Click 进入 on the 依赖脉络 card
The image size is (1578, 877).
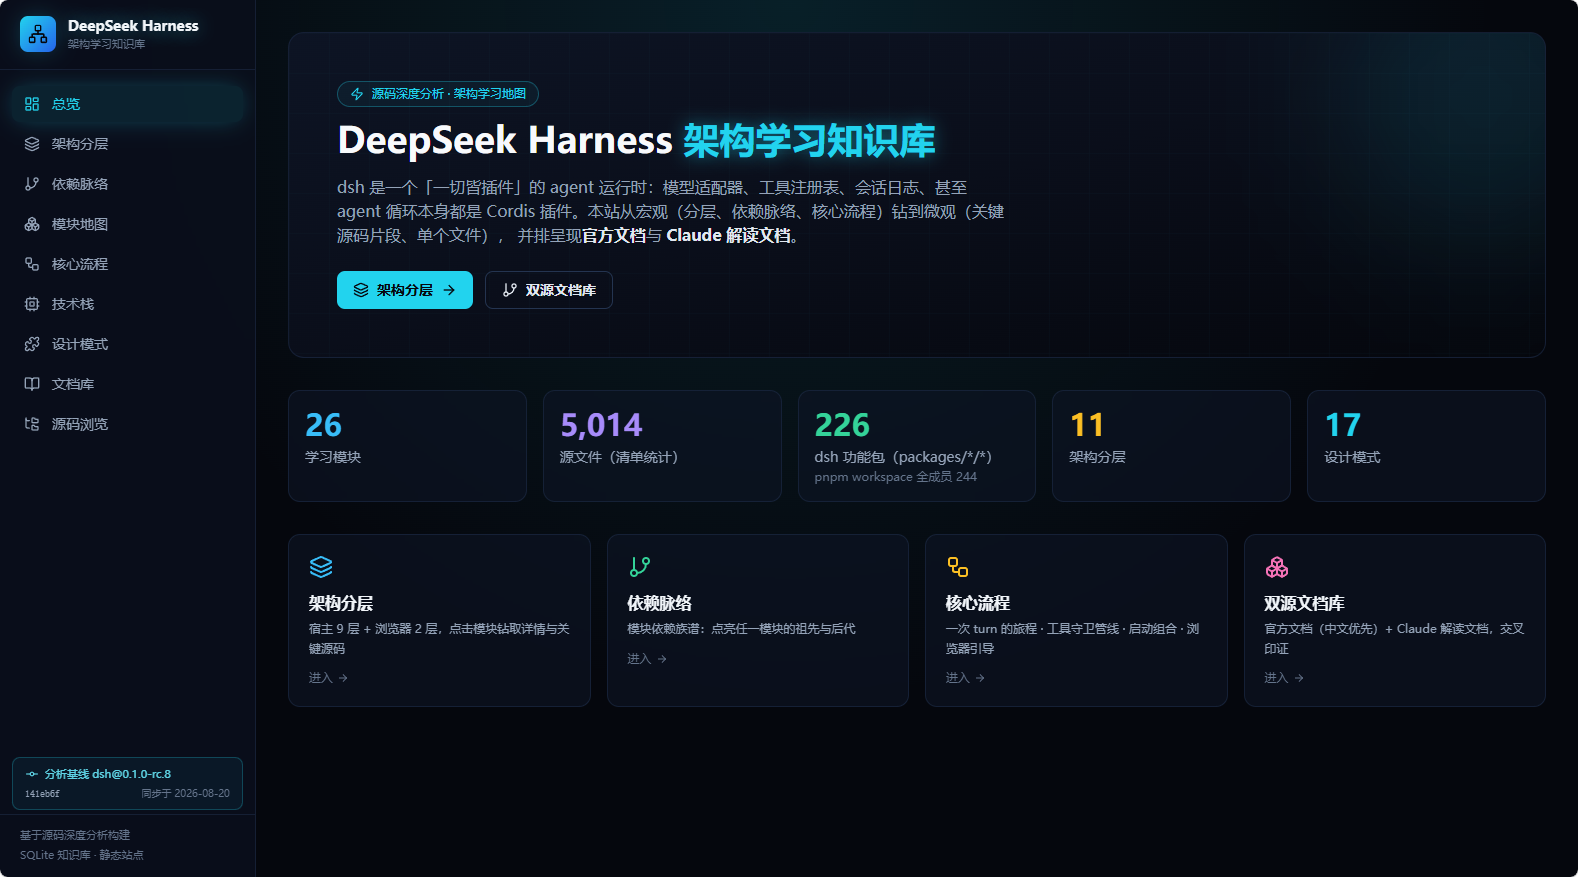tap(647, 659)
